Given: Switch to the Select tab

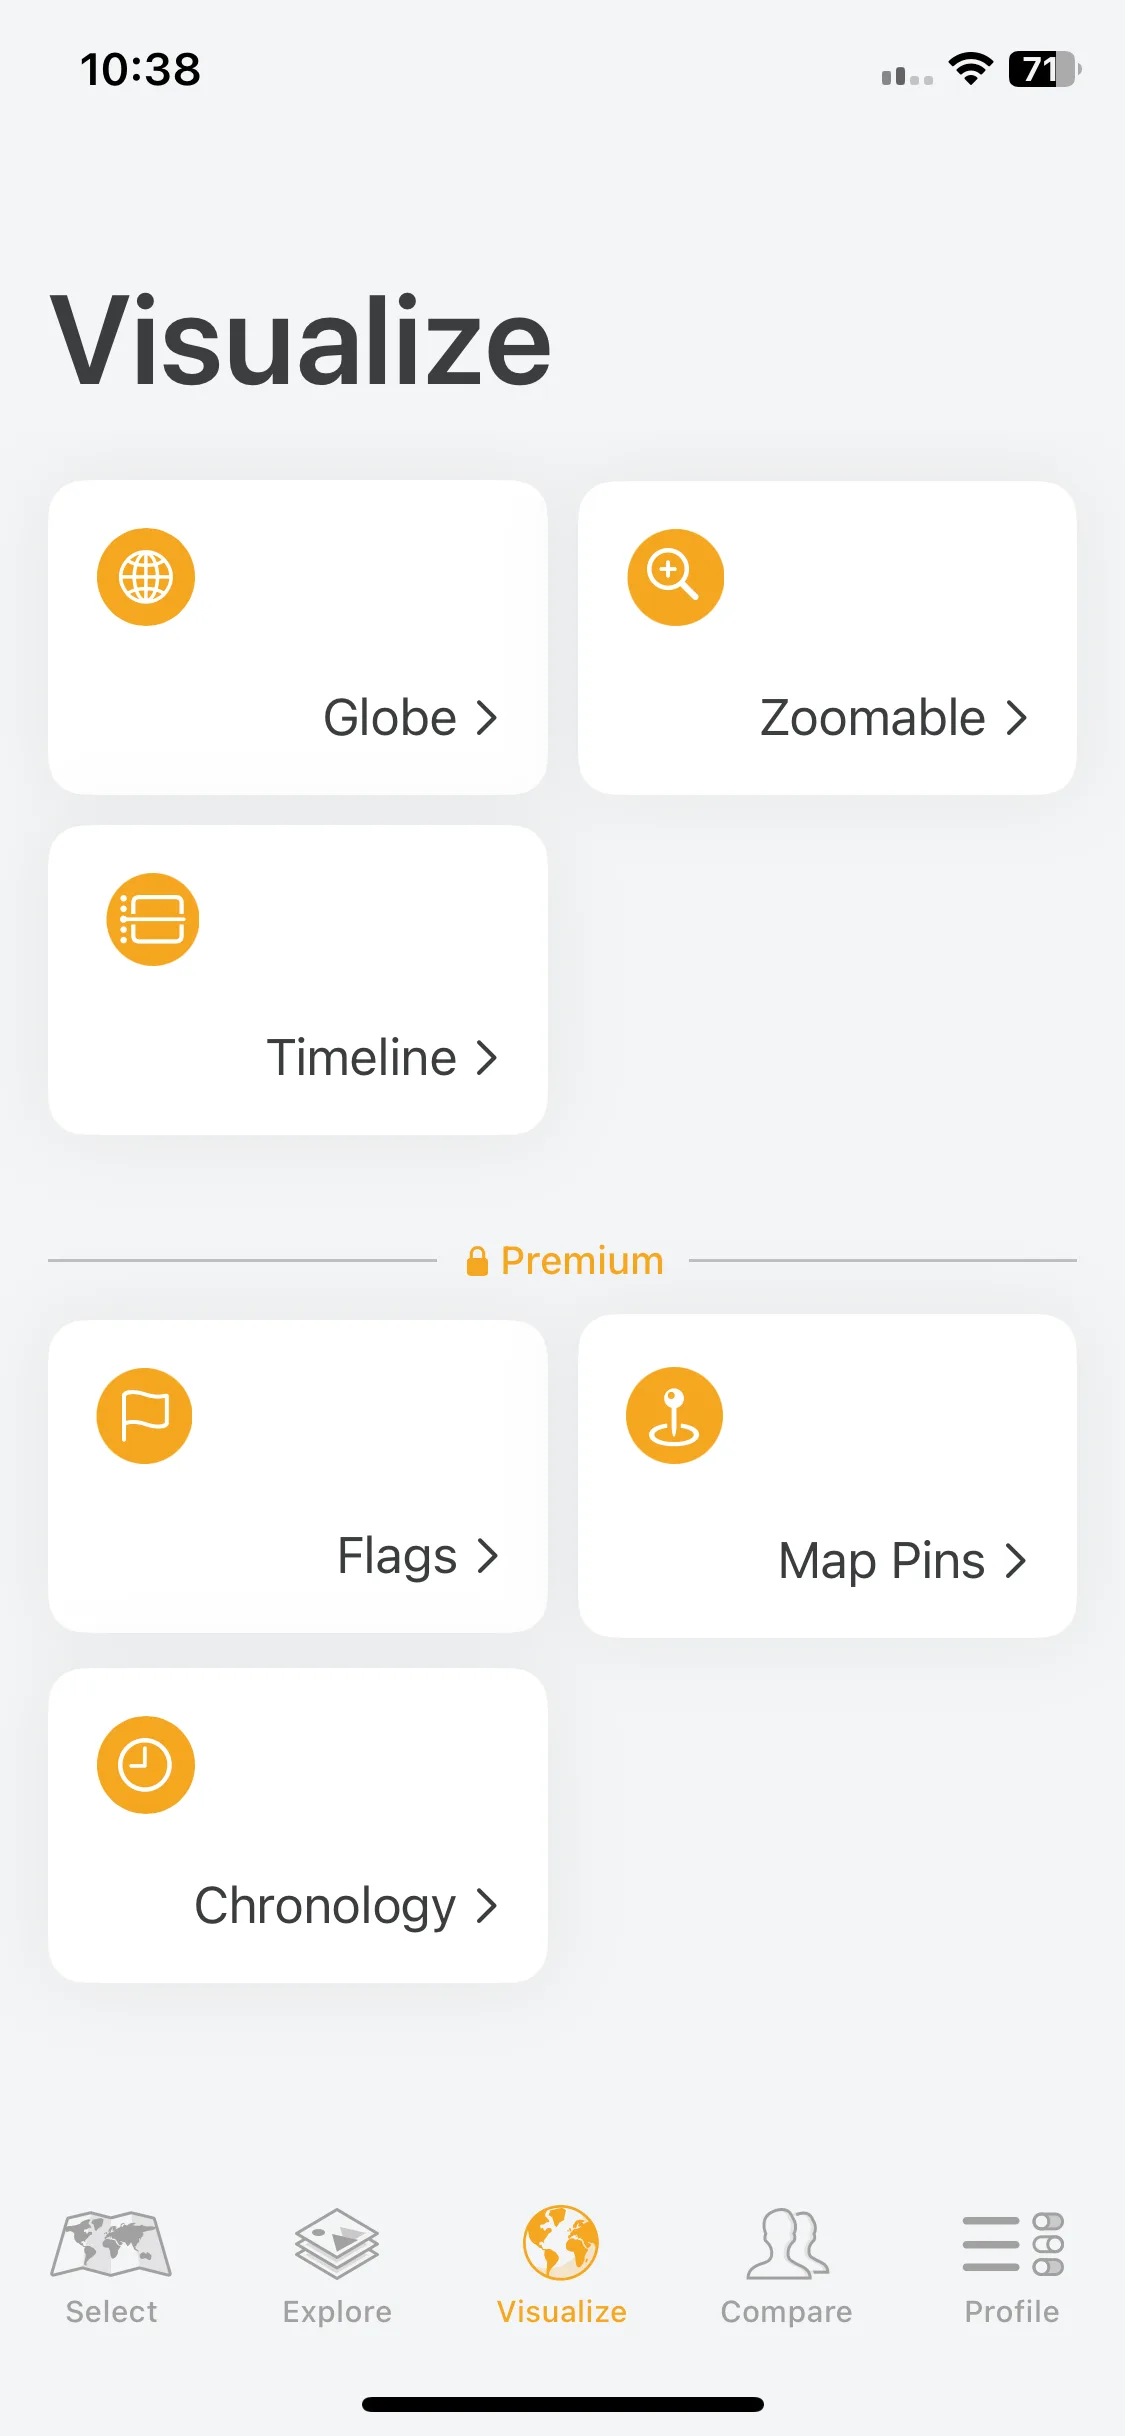Looking at the screenshot, I should pyautogui.click(x=111, y=2268).
